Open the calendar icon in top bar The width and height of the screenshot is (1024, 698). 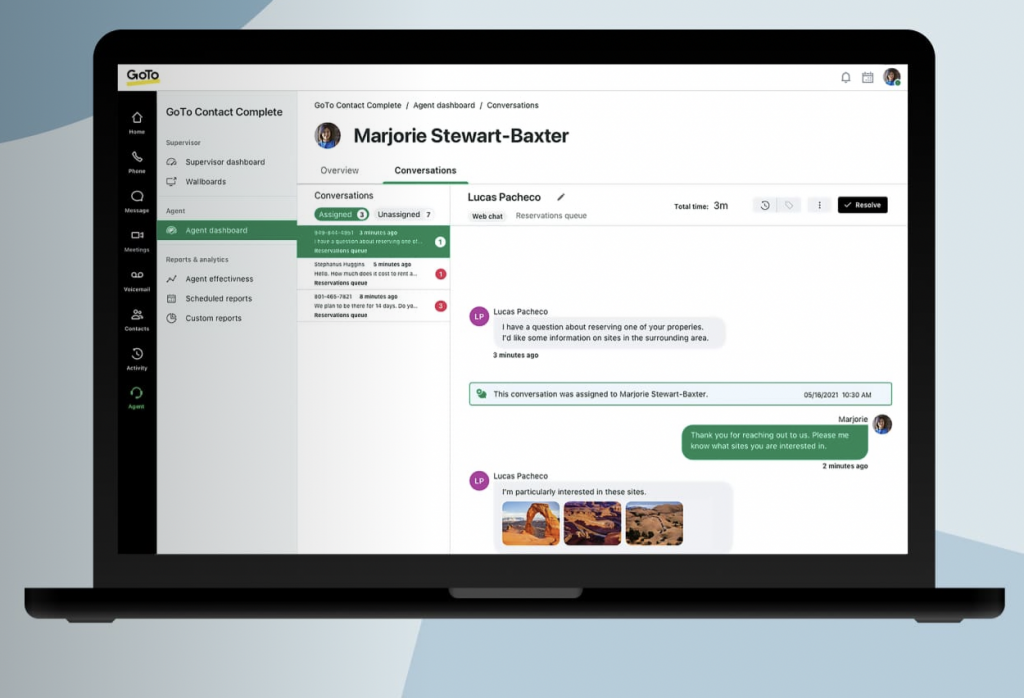pos(867,77)
